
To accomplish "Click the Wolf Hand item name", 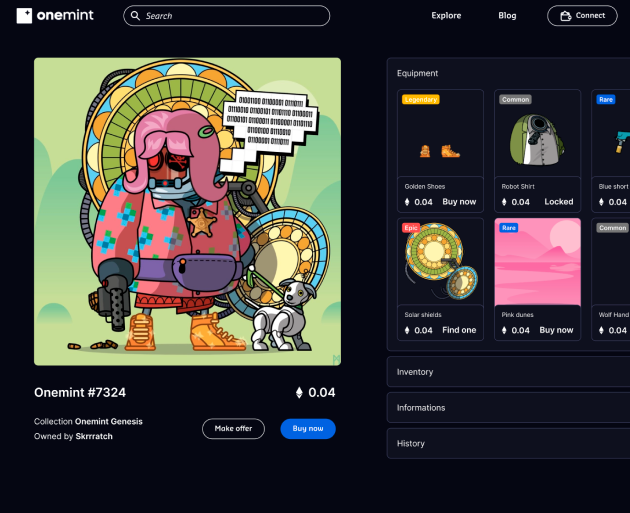I will tap(614, 315).
